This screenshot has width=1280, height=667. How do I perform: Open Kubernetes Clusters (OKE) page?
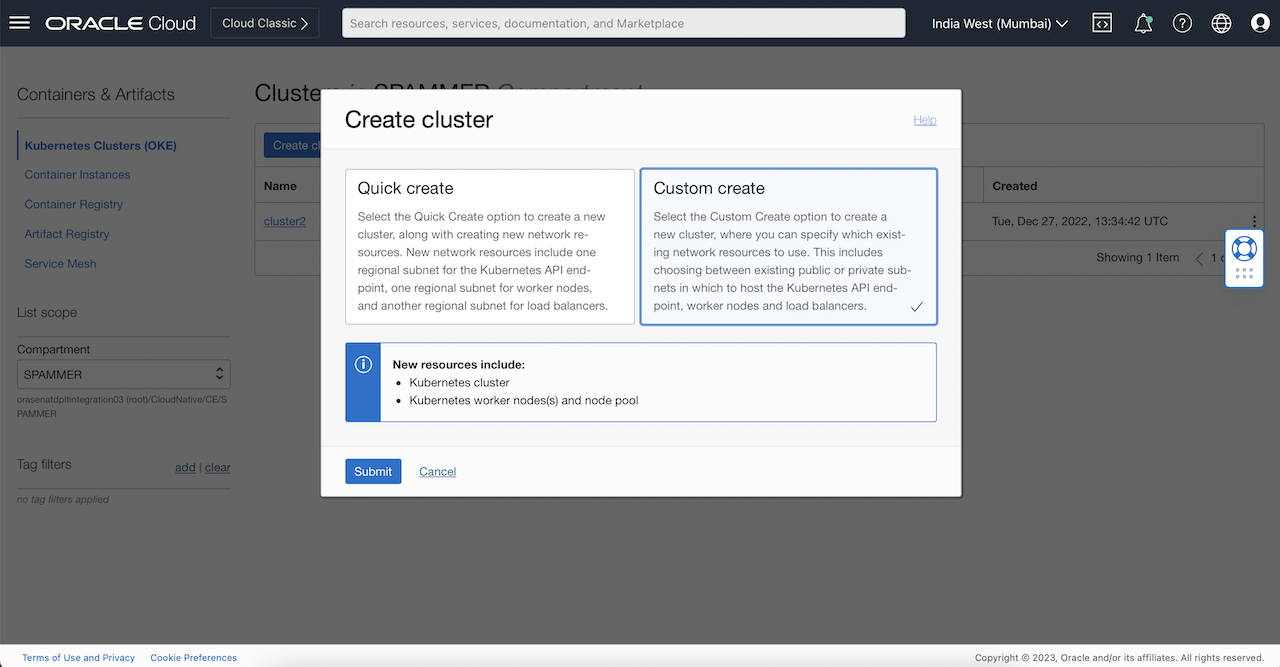100,145
